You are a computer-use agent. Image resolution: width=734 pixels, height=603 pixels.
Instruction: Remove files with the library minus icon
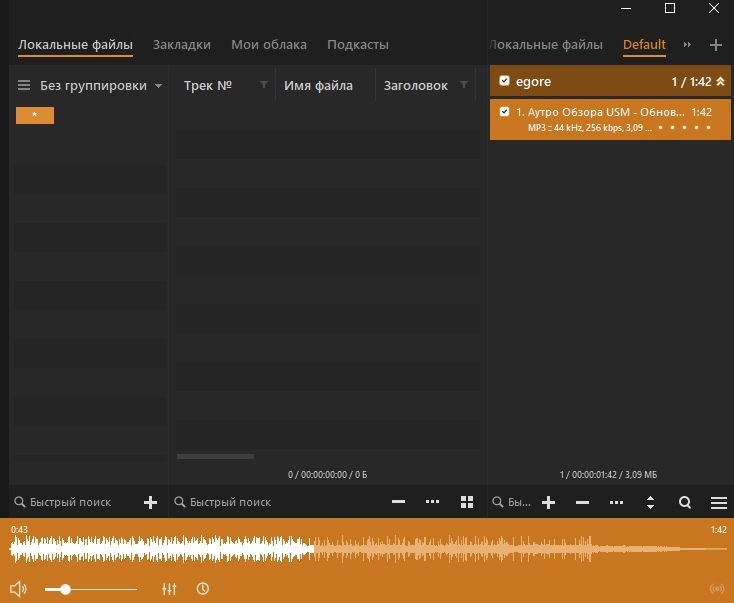point(398,502)
